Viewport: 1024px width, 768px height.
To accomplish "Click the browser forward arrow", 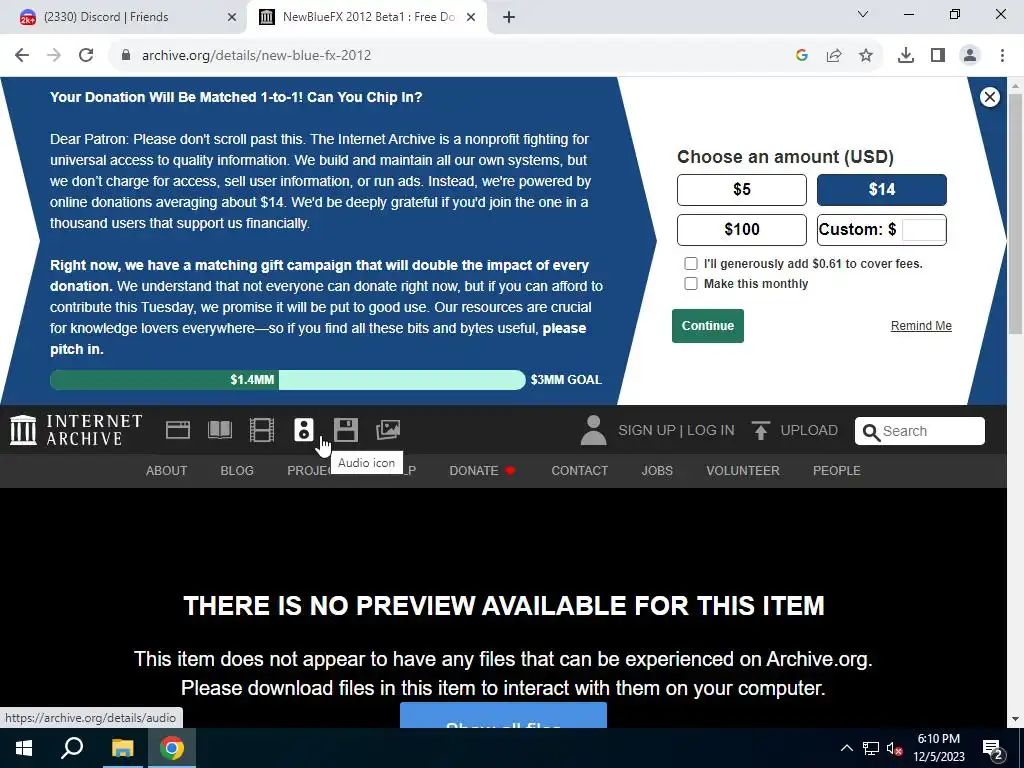I will 54,55.
